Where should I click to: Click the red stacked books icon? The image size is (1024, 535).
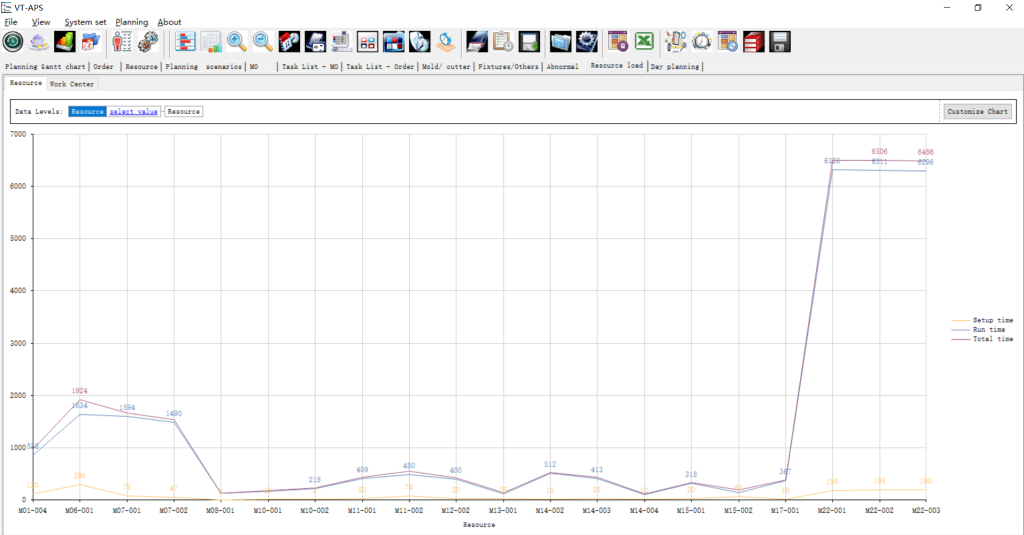tap(754, 42)
